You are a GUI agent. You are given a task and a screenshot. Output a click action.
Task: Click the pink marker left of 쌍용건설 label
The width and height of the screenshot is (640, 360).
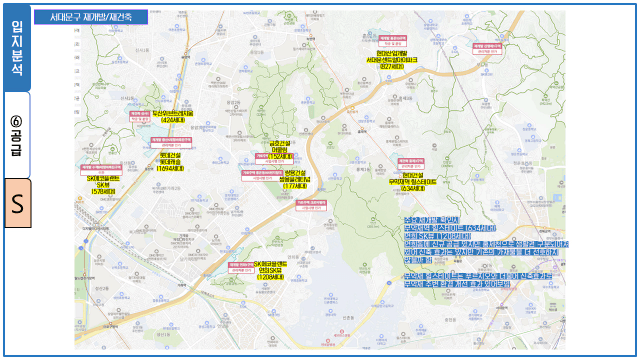(262, 176)
